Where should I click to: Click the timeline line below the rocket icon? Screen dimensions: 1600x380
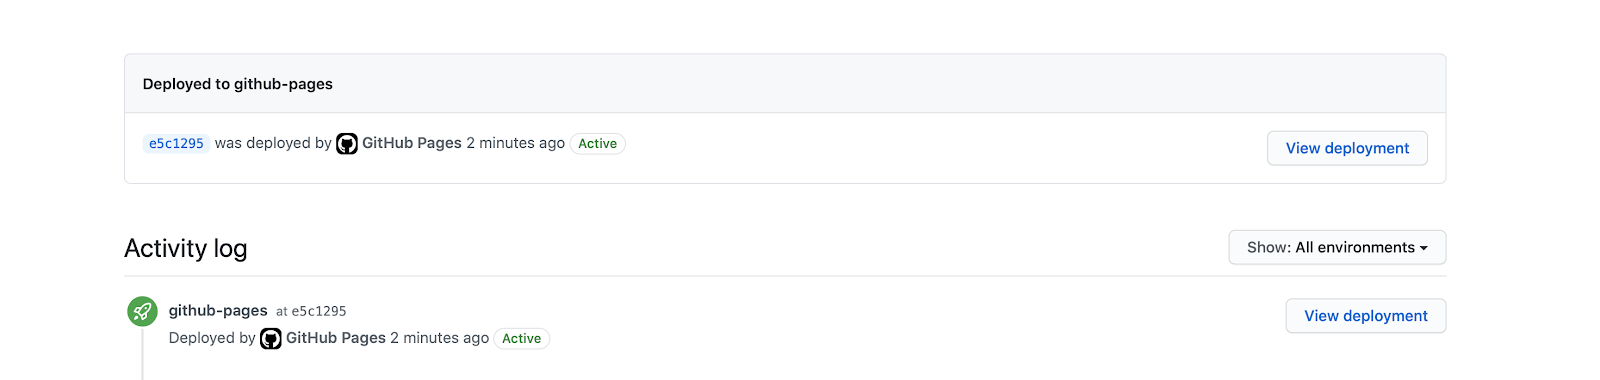142,354
